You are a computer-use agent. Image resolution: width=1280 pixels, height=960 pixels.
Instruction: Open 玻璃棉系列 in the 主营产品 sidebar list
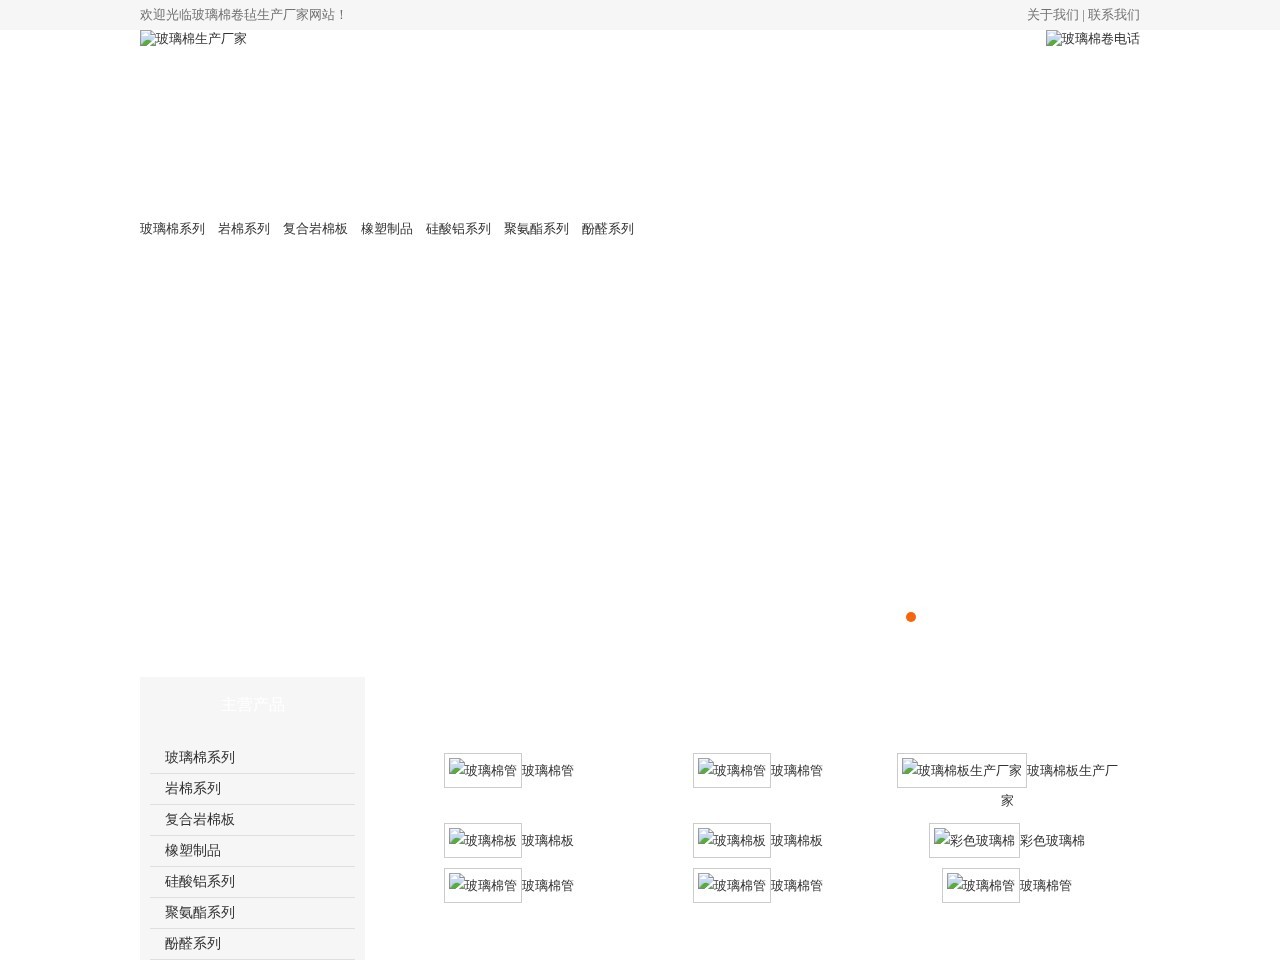pyautogui.click(x=252, y=758)
